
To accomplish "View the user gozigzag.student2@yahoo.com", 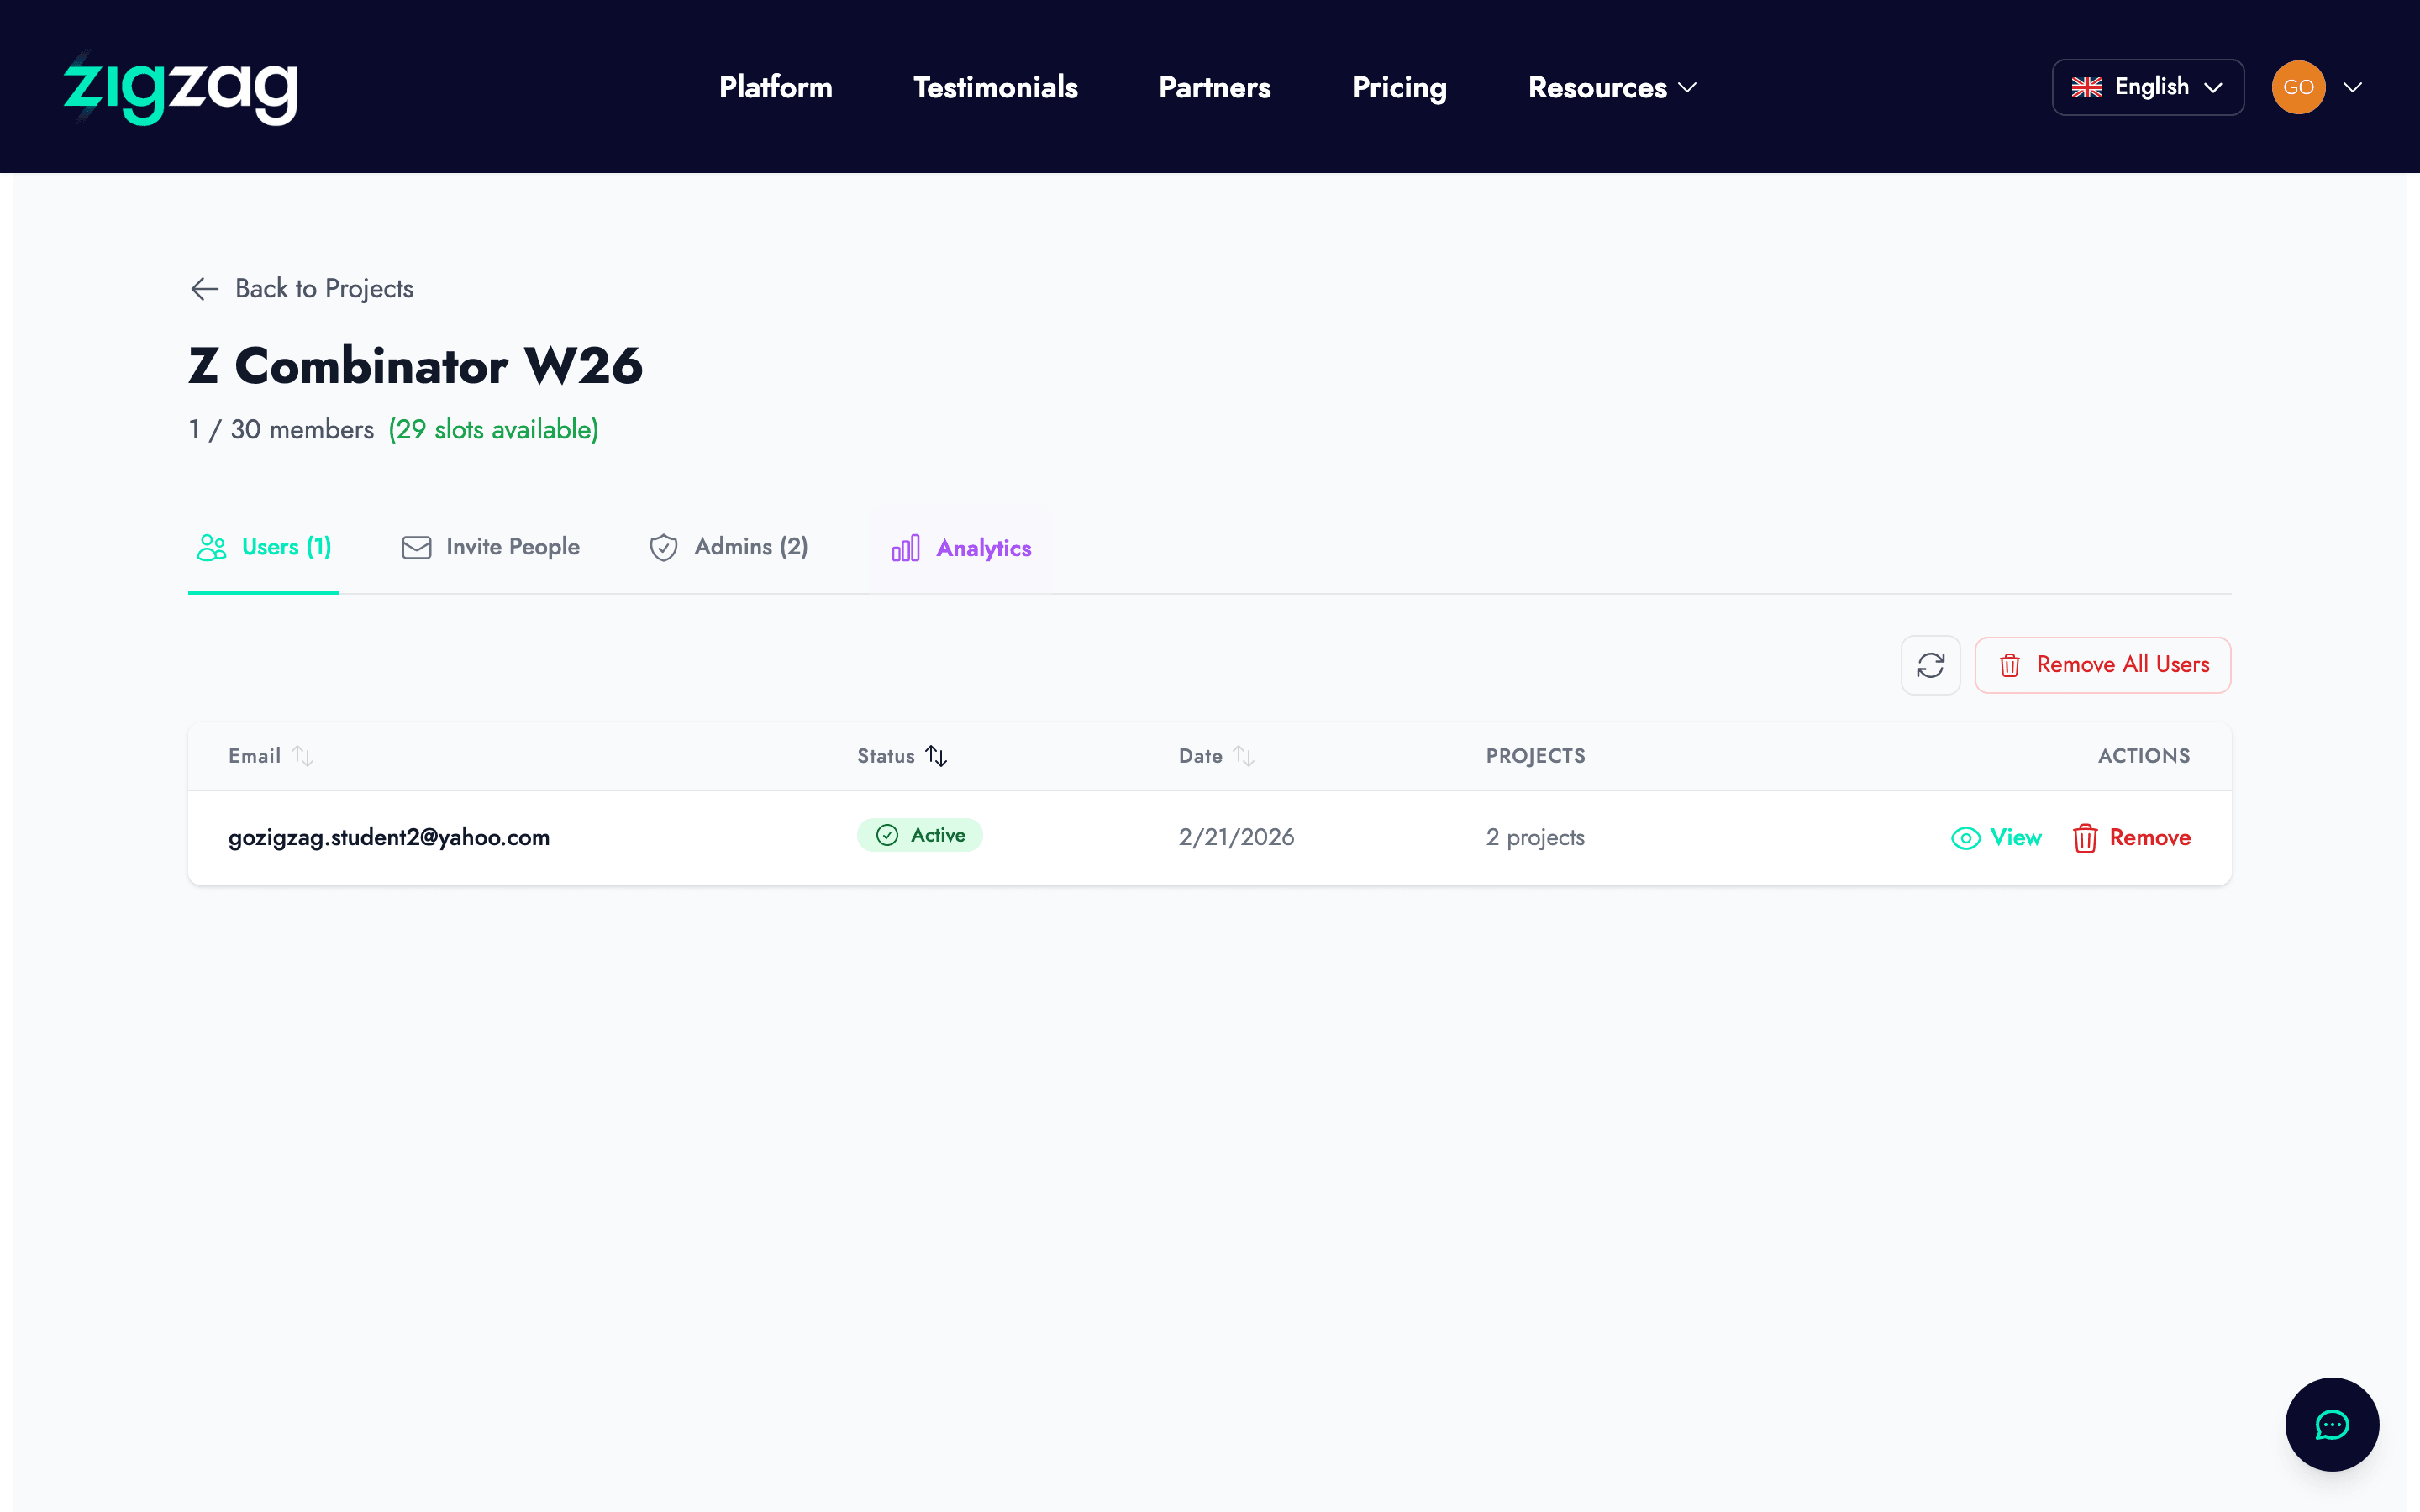I will click(x=1996, y=838).
